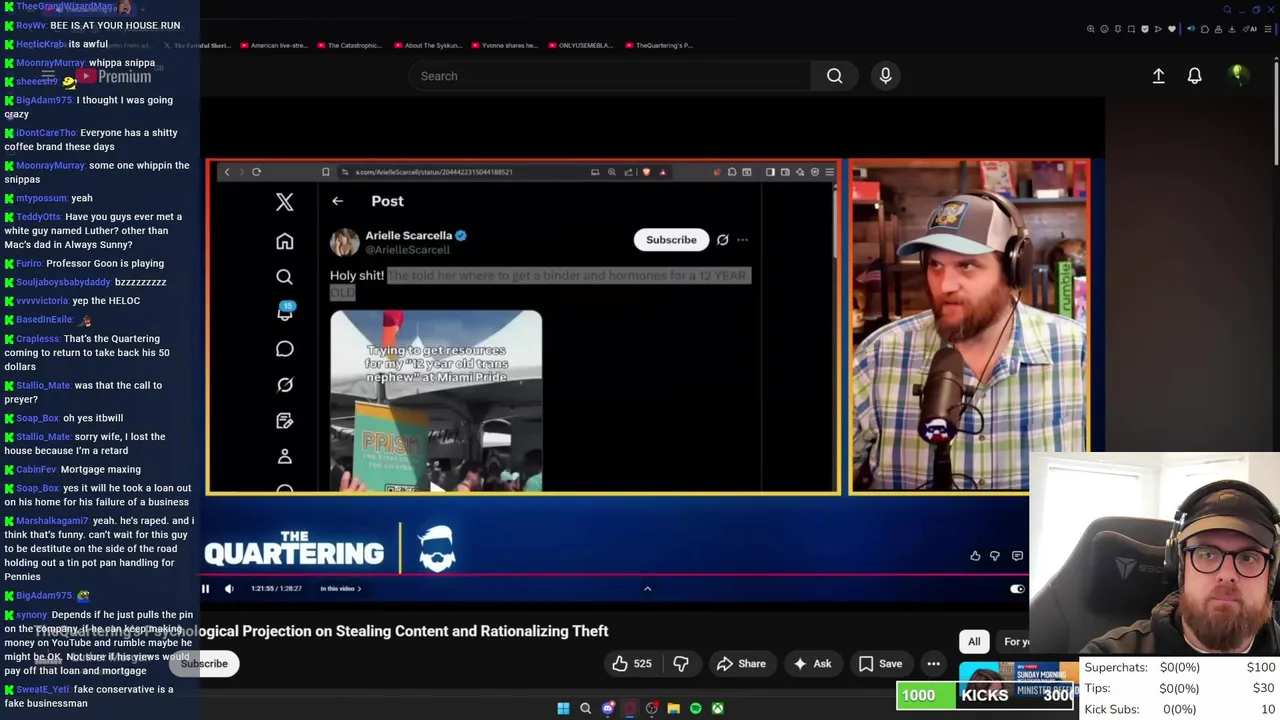1280x720 pixels.
Task: Expand the In this video chapters
Action: [340, 589]
